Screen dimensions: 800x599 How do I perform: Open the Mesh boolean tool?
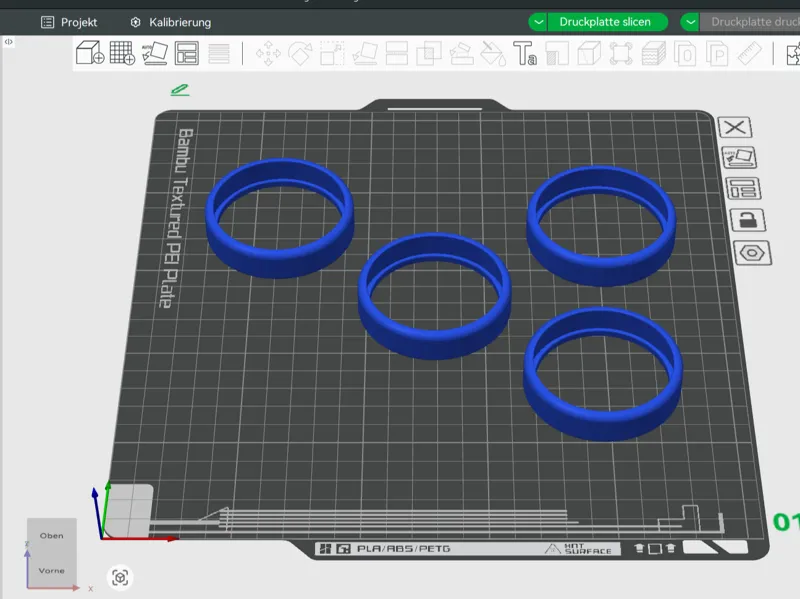[x=429, y=54]
